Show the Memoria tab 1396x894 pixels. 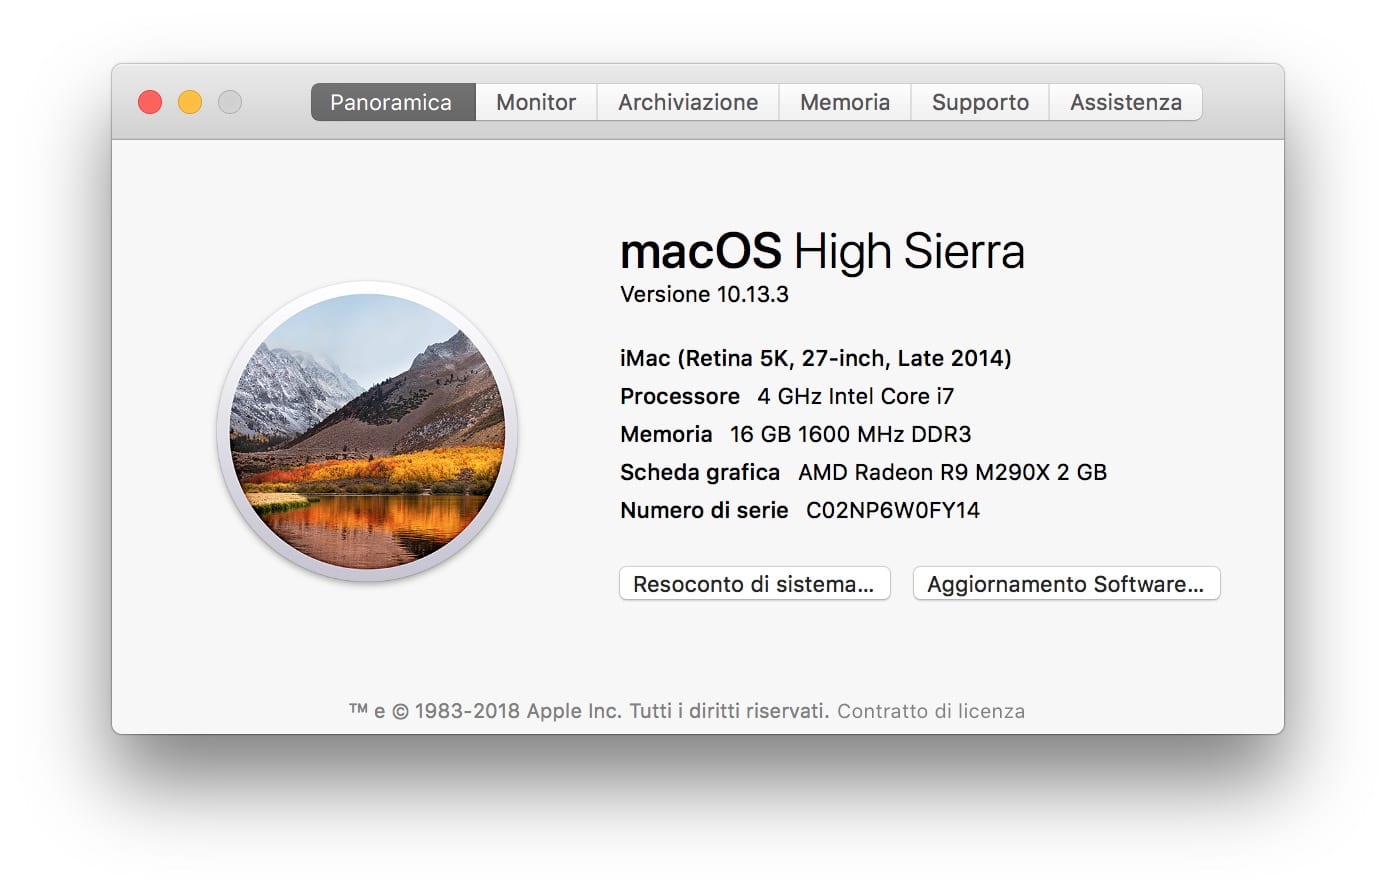click(x=845, y=102)
